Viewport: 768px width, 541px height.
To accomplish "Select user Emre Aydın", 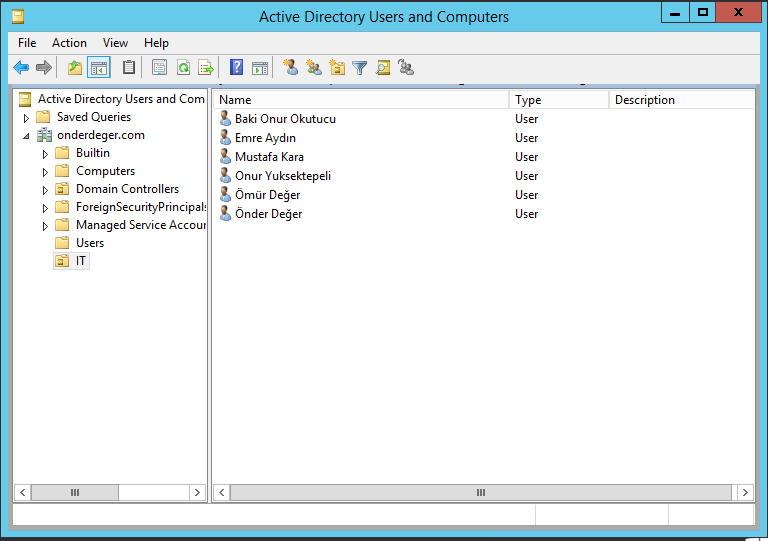I will tap(265, 138).
